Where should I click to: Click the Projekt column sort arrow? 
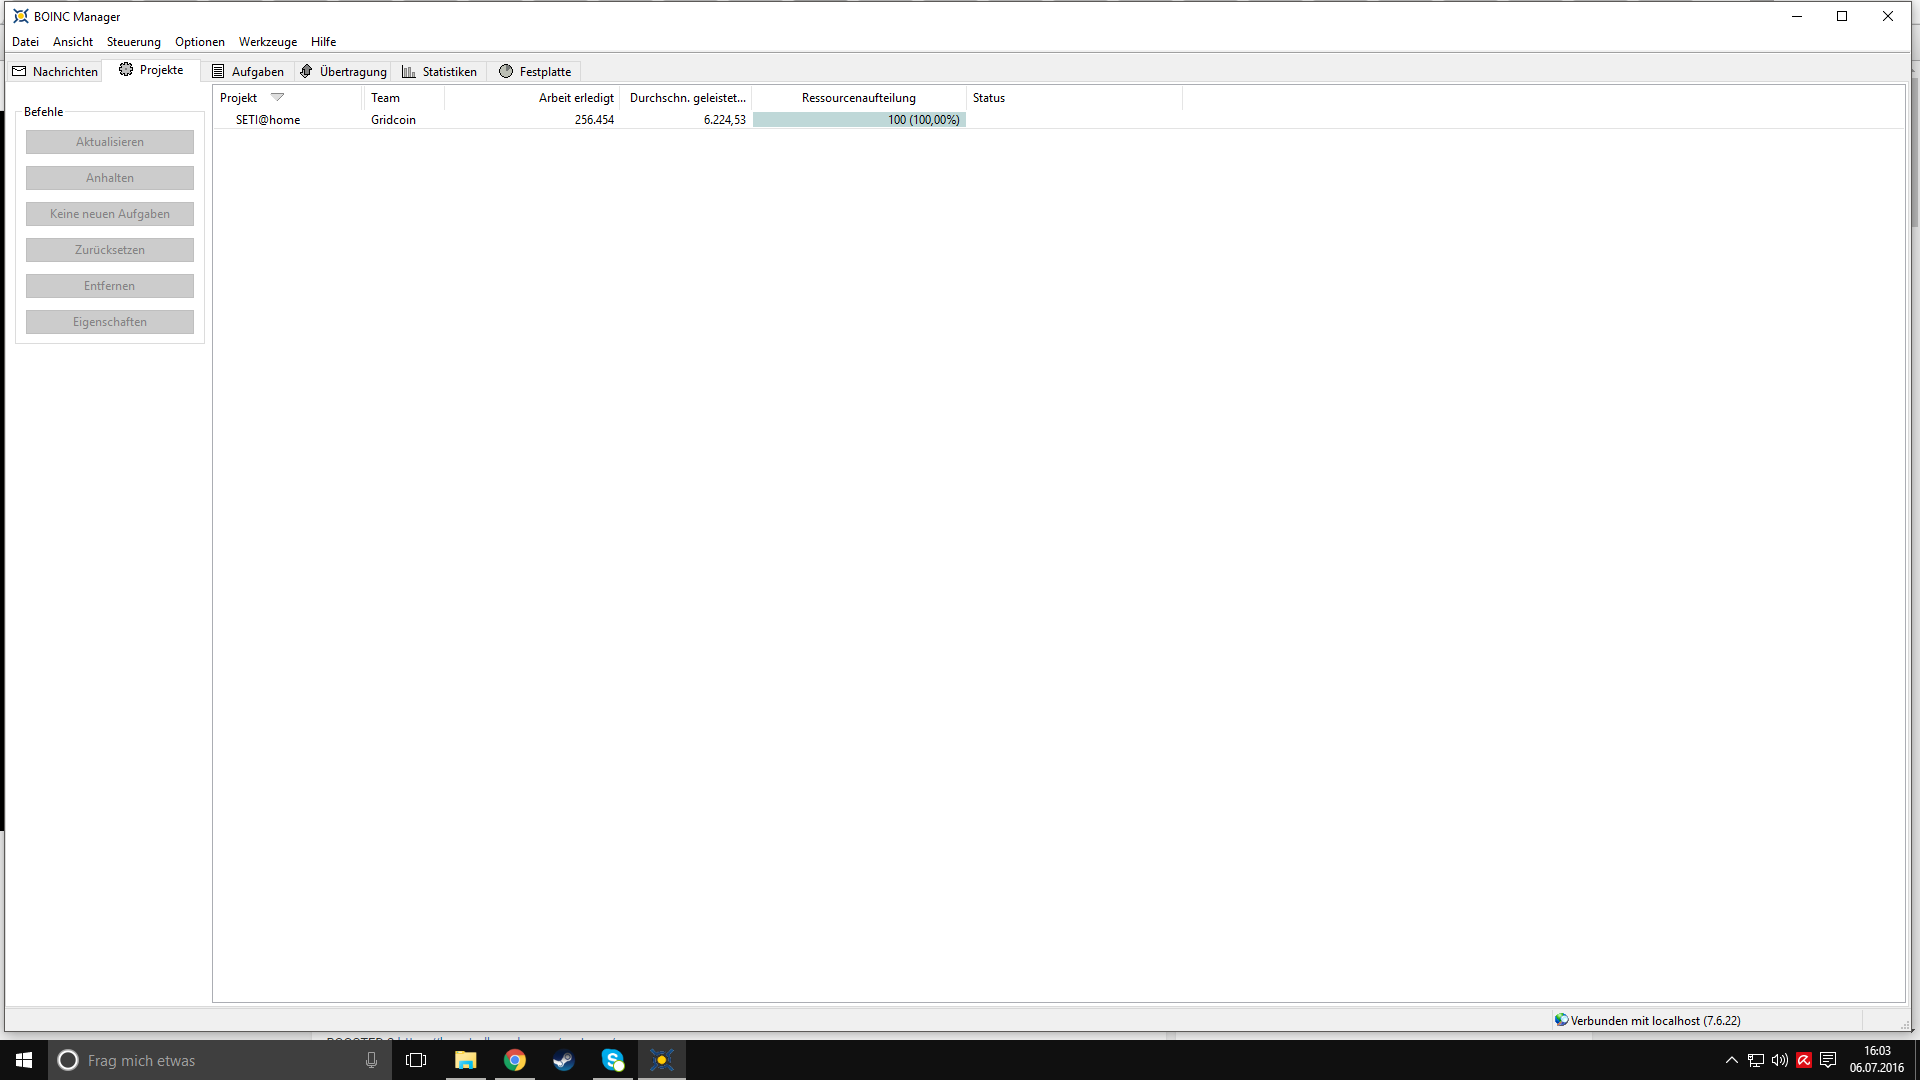click(278, 97)
